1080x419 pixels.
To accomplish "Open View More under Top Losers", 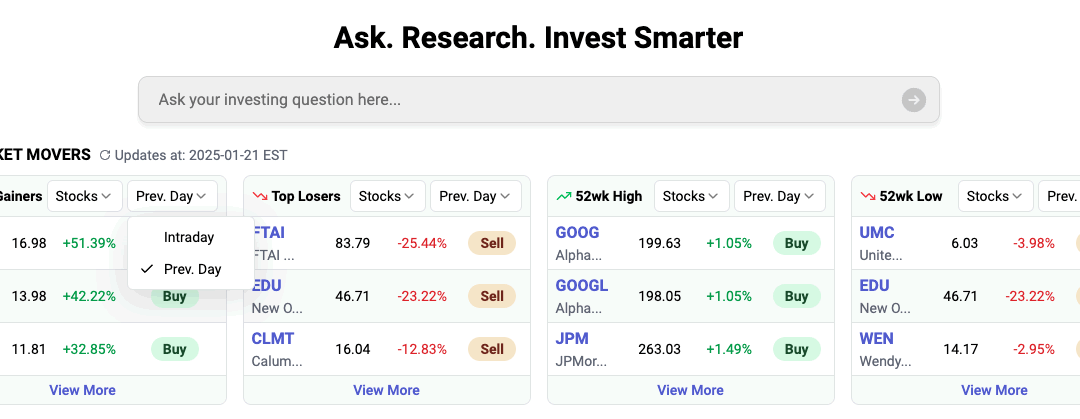I will pyautogui.click(x=387, y=390).
